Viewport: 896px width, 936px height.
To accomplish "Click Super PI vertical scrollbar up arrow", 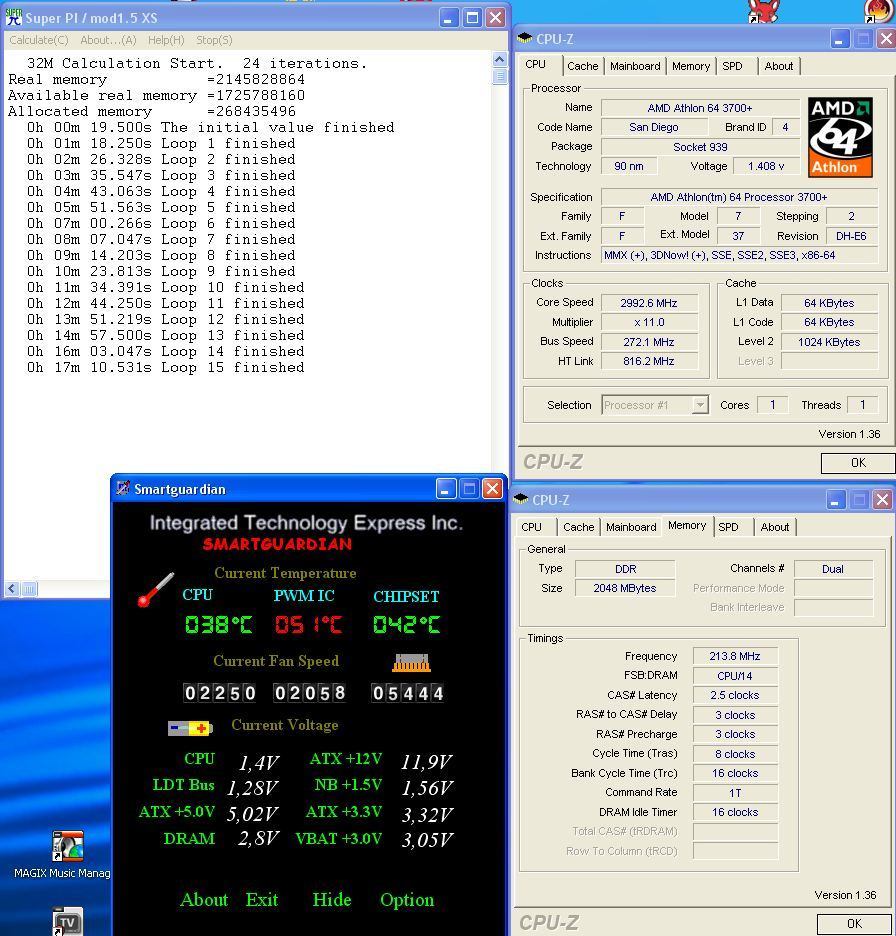I will tap(500, 59).
